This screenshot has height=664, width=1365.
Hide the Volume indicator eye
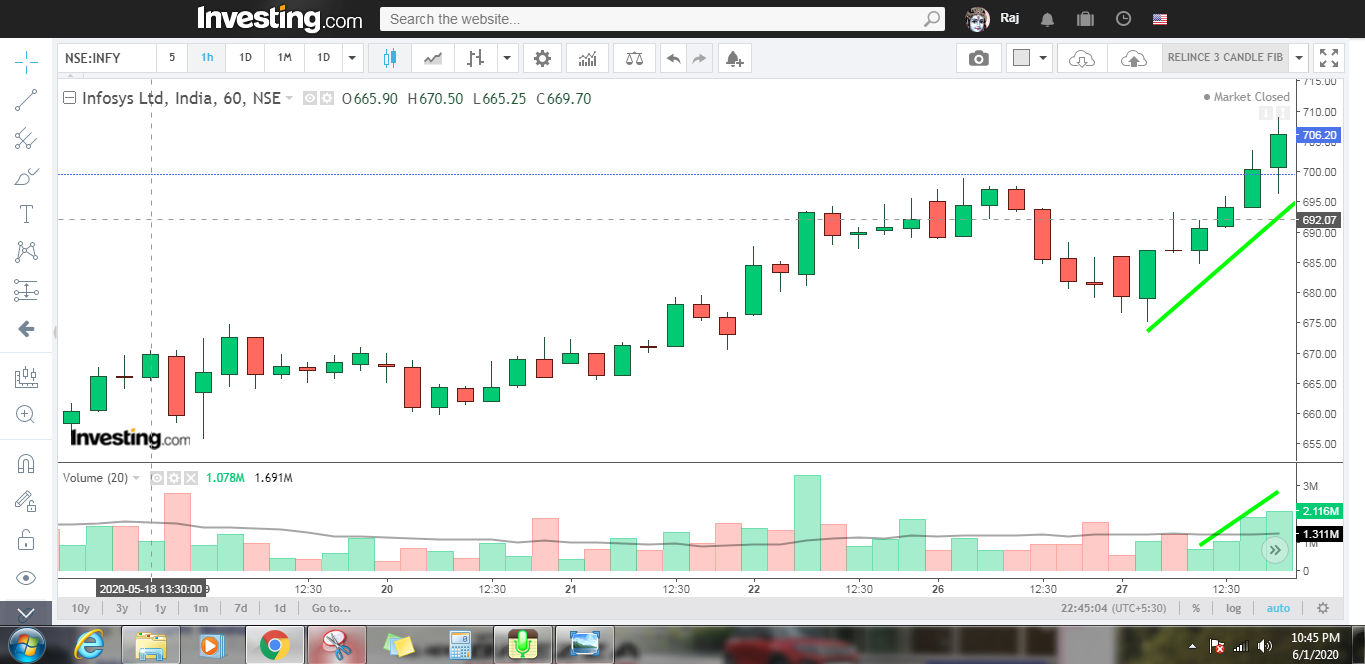158,478
